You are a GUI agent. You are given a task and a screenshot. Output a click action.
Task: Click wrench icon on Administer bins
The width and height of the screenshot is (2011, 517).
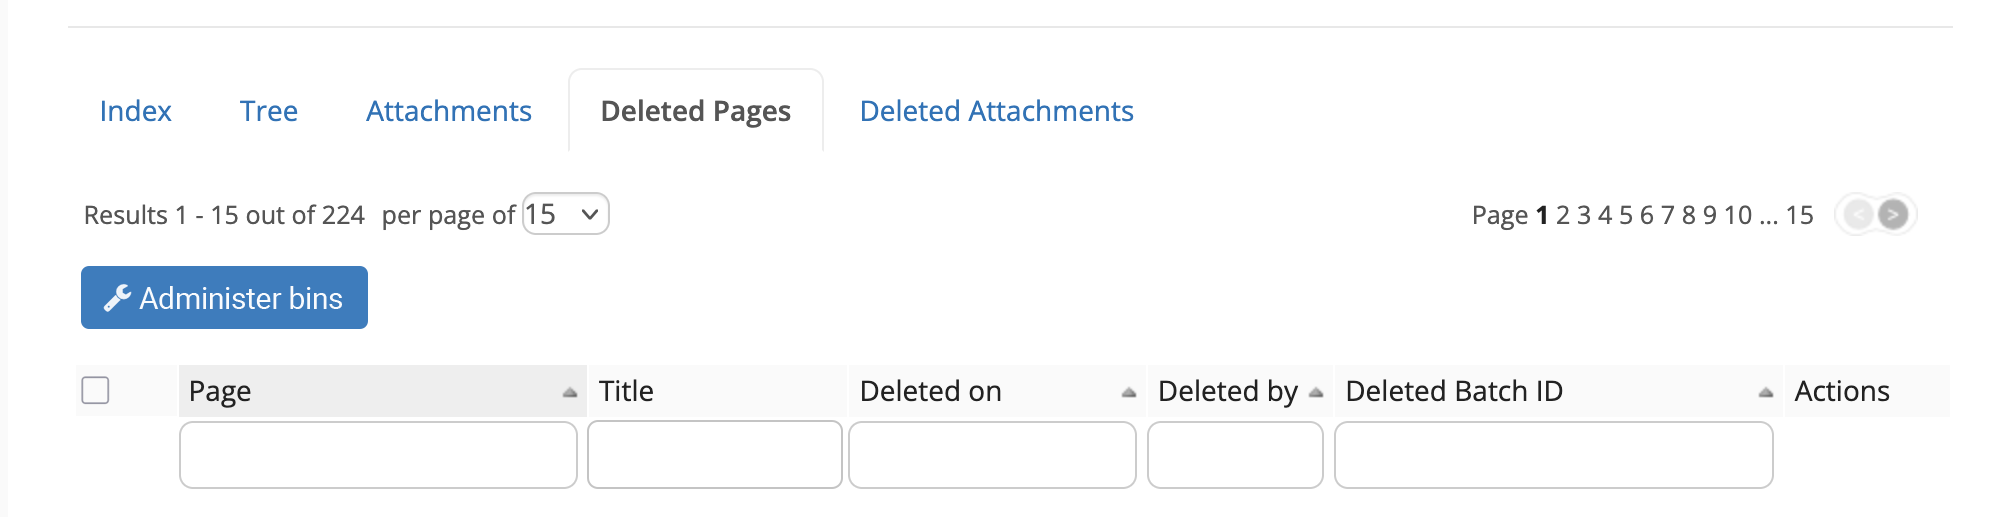(117, 298)
